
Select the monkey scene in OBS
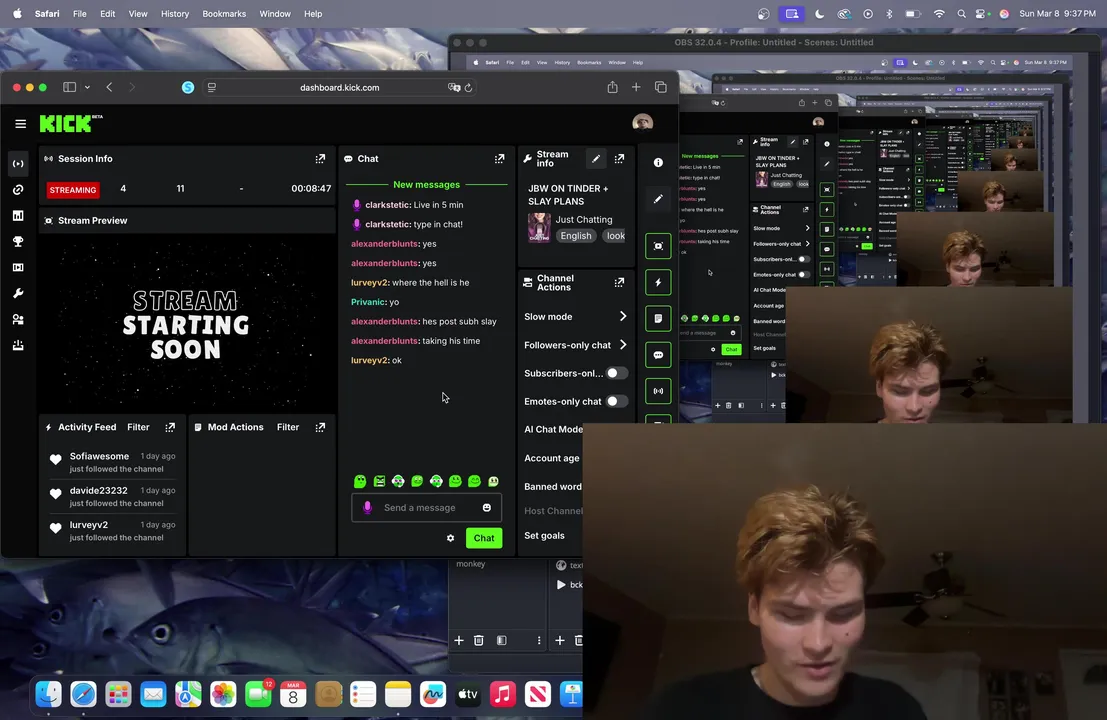tap(471, 564)
